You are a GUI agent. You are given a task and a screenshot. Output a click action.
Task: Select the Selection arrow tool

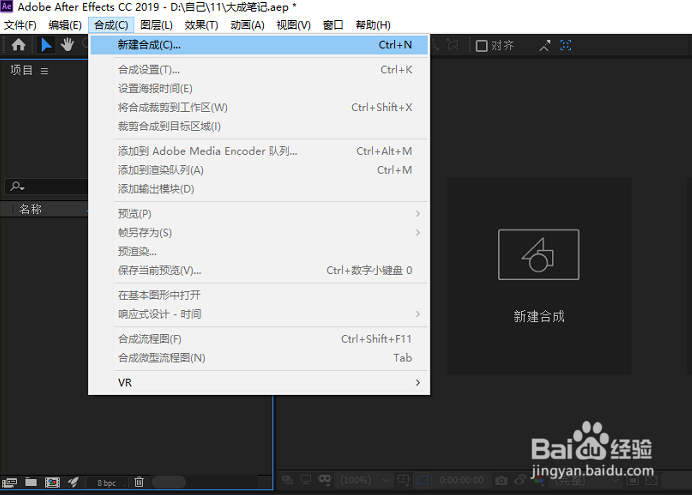tap(46, 45)
